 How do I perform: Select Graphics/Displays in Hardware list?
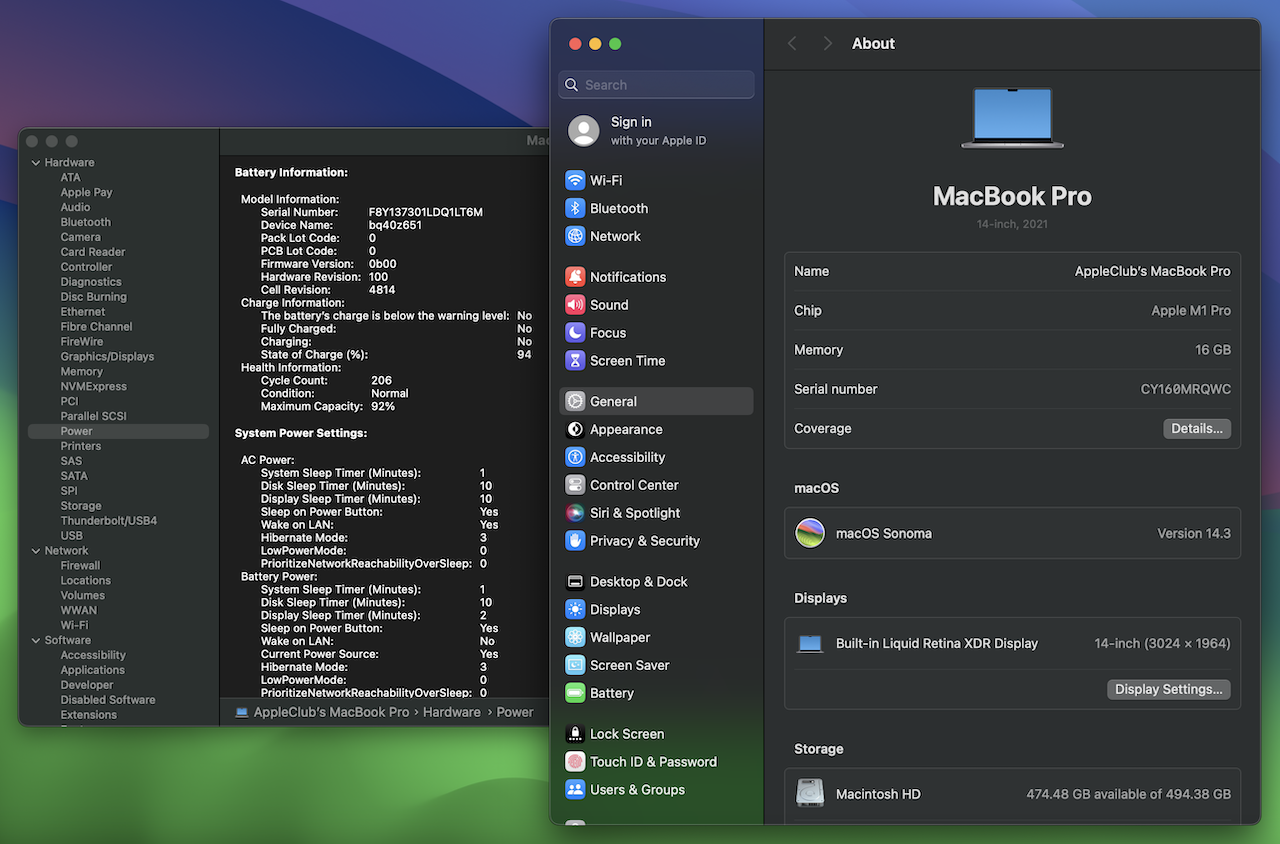click(x=107, y=356)
